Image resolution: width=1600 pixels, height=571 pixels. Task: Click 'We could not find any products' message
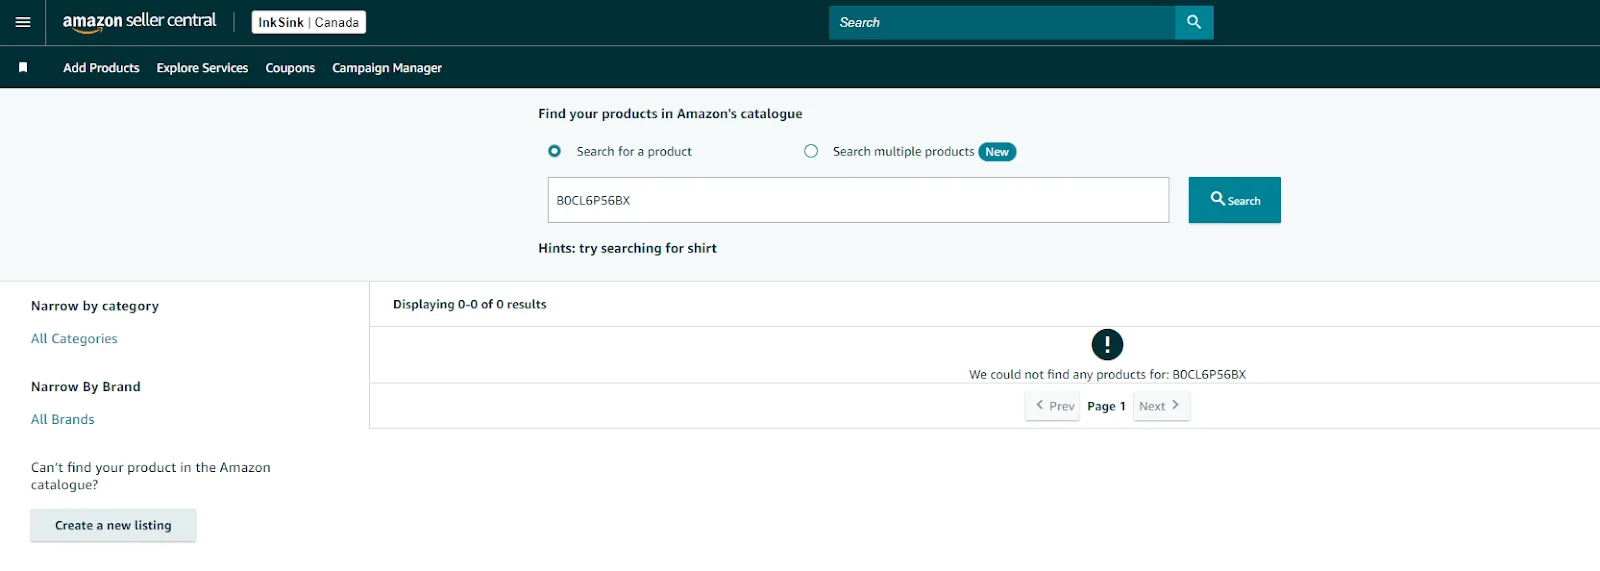pos(1107,375)
